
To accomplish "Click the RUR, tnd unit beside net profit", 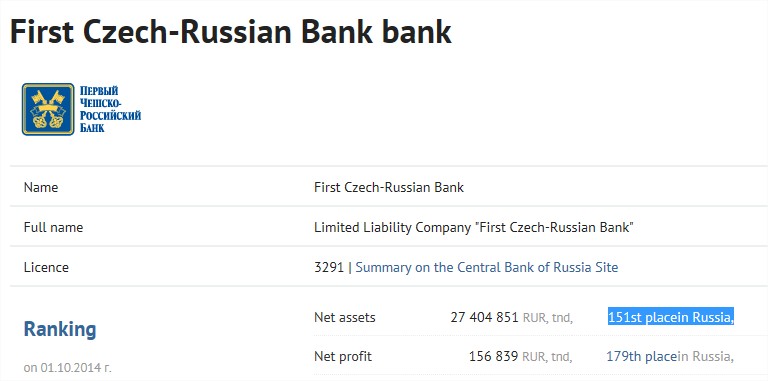I will (x=548, y=357).
